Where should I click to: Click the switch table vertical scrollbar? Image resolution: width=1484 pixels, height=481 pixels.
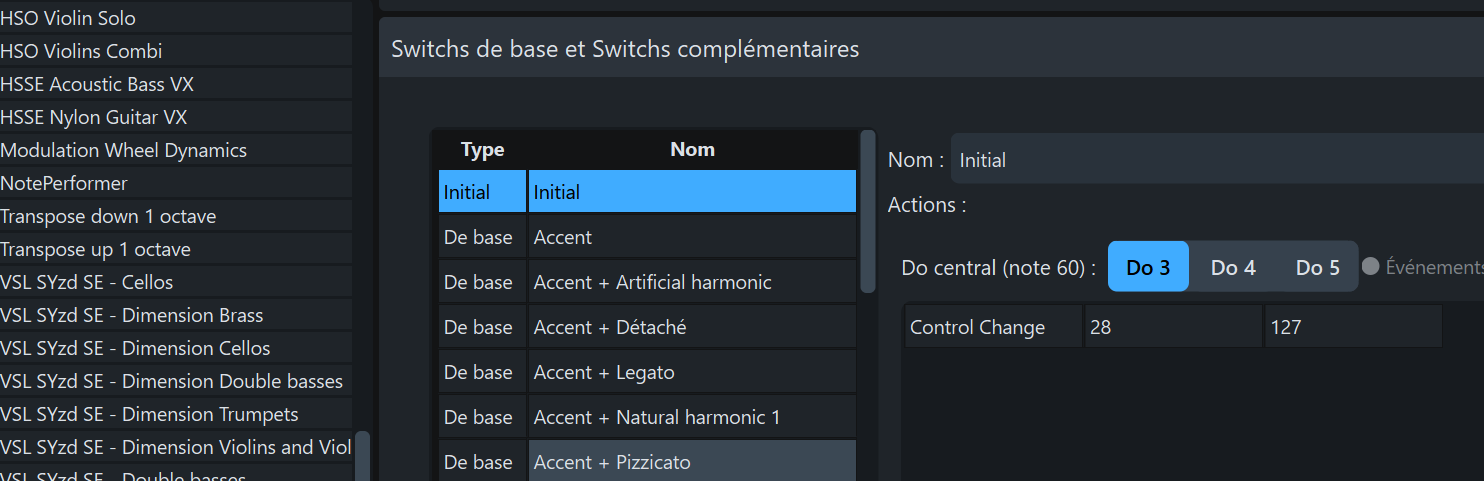point(868,210)
